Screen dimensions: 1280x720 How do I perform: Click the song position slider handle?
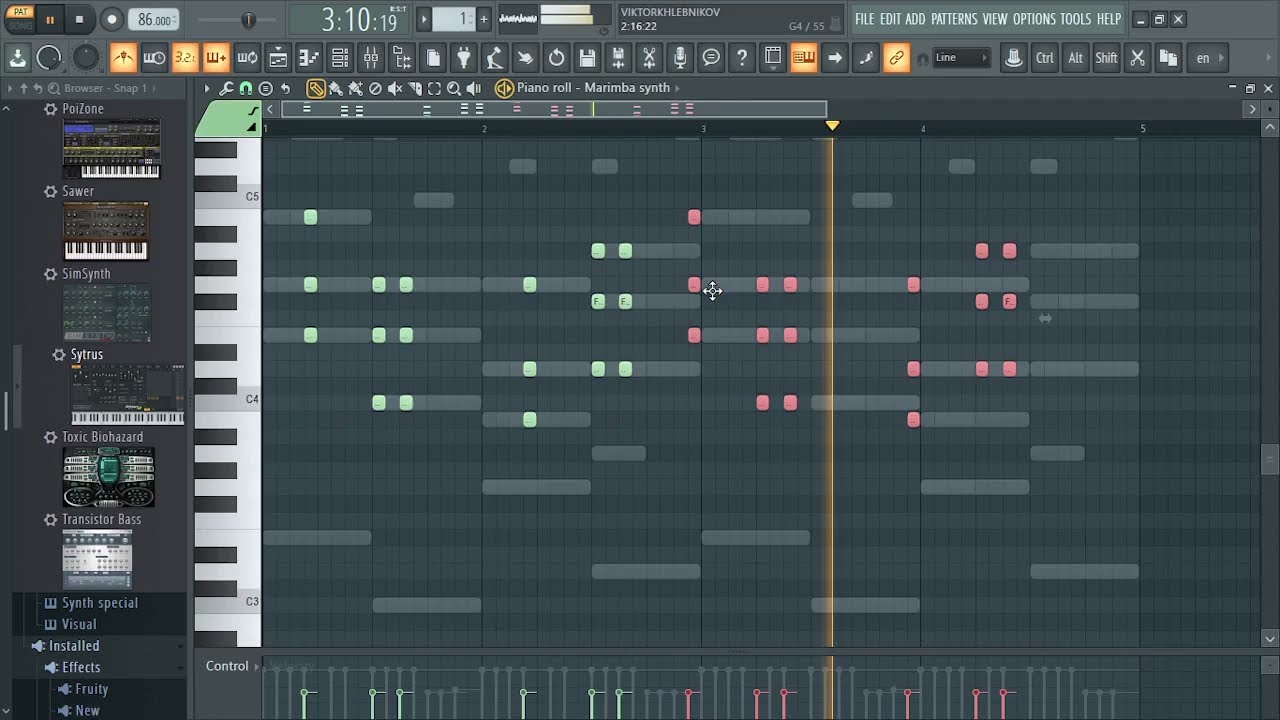248,20
